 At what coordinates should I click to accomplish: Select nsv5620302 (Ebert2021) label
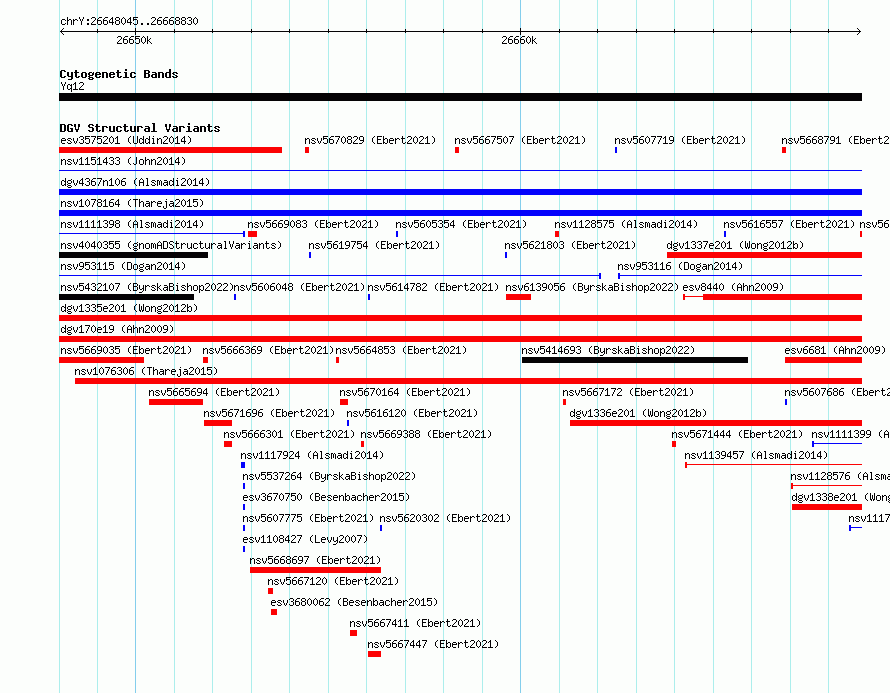pyautogui.click(x=445, y=518)
